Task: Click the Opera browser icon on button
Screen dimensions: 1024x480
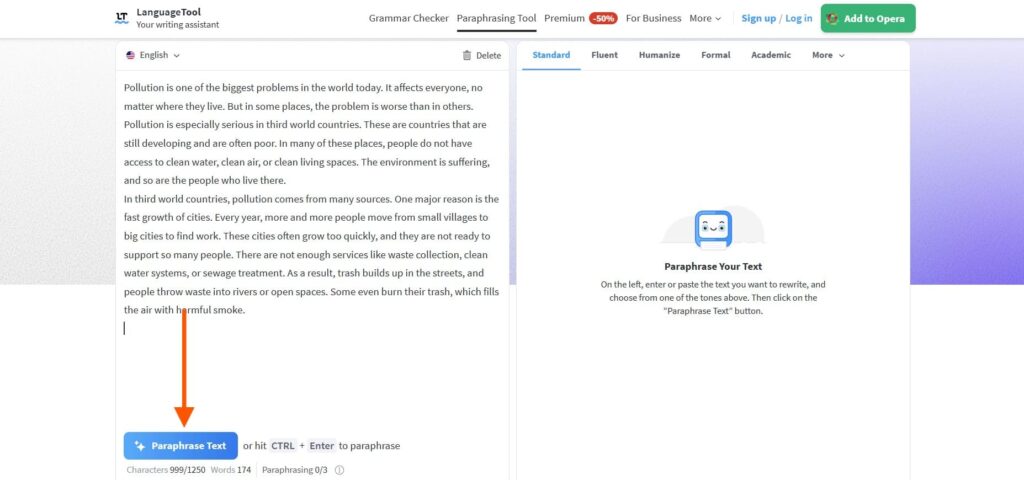Action: coord(832,18)
